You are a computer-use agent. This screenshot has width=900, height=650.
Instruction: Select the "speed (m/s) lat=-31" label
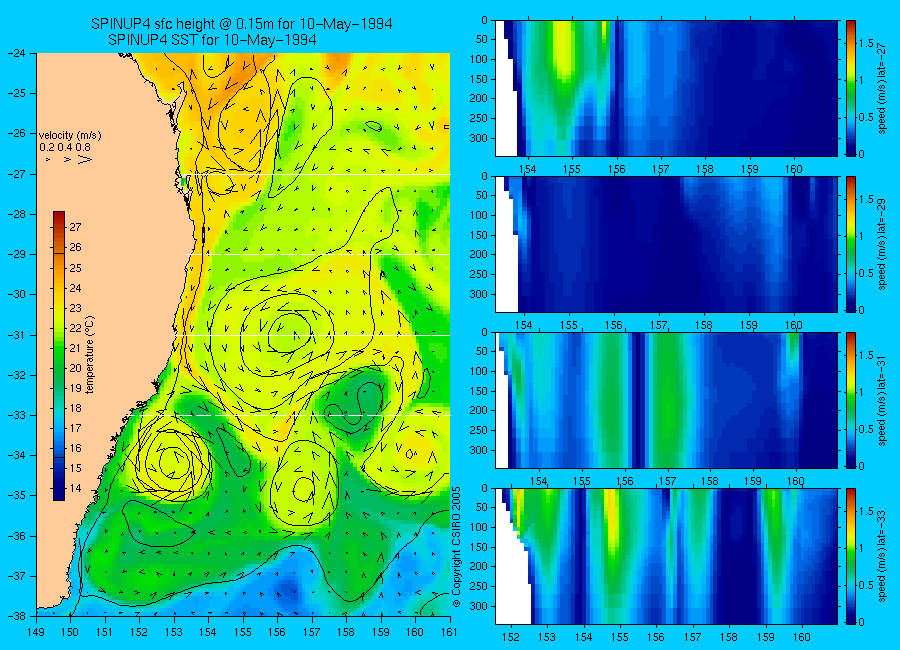coord(883,400)
